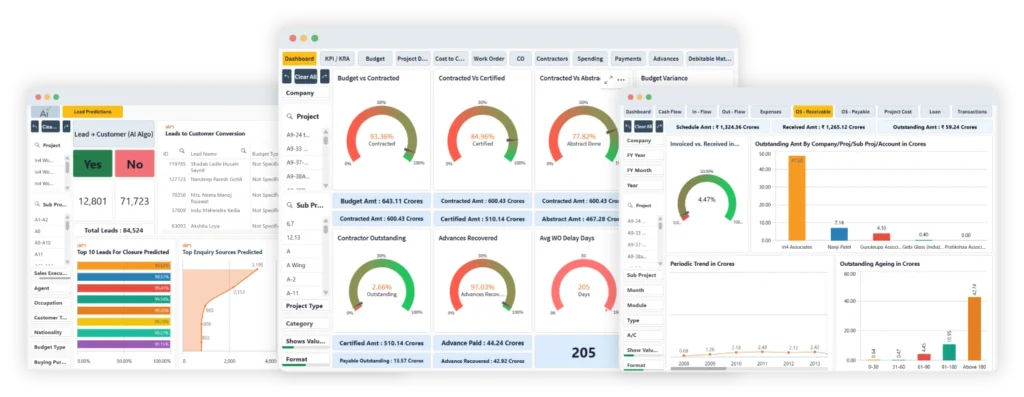
Task: Click Clear All in the center window
Action: pyautogui.click(x=306, y=76)
